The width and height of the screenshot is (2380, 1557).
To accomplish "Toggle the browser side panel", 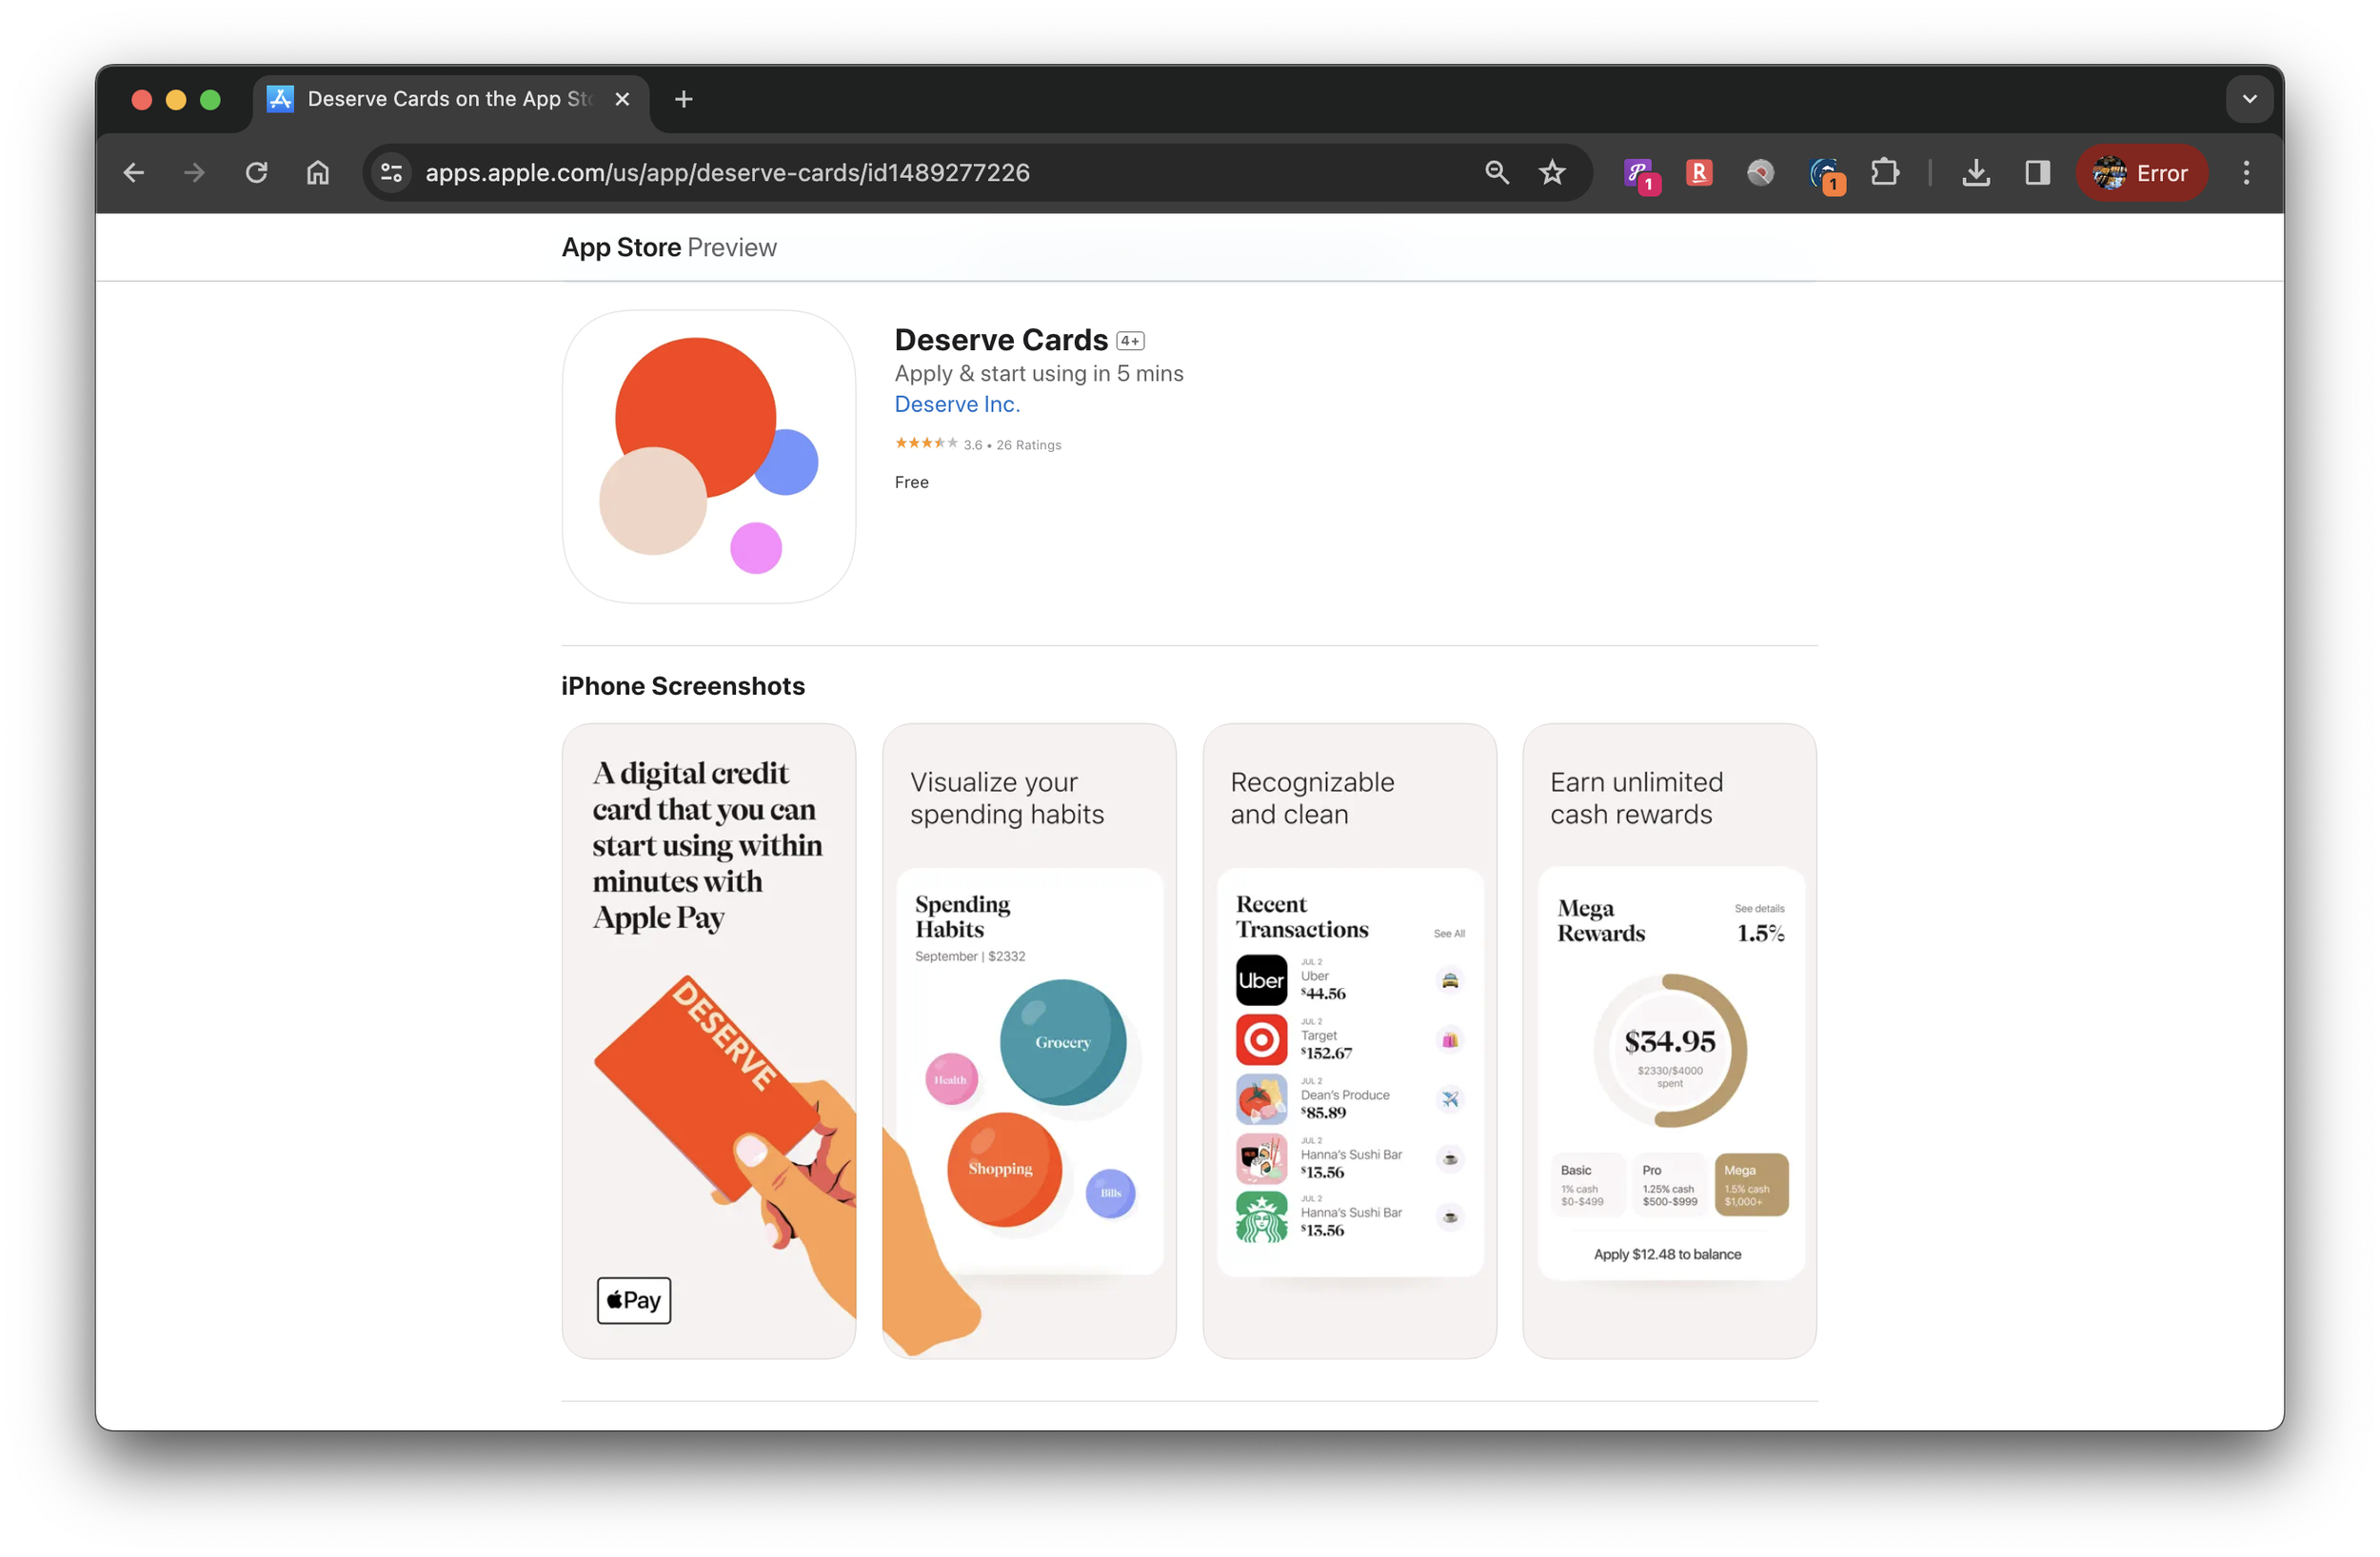I will (x=2037, y=173).
